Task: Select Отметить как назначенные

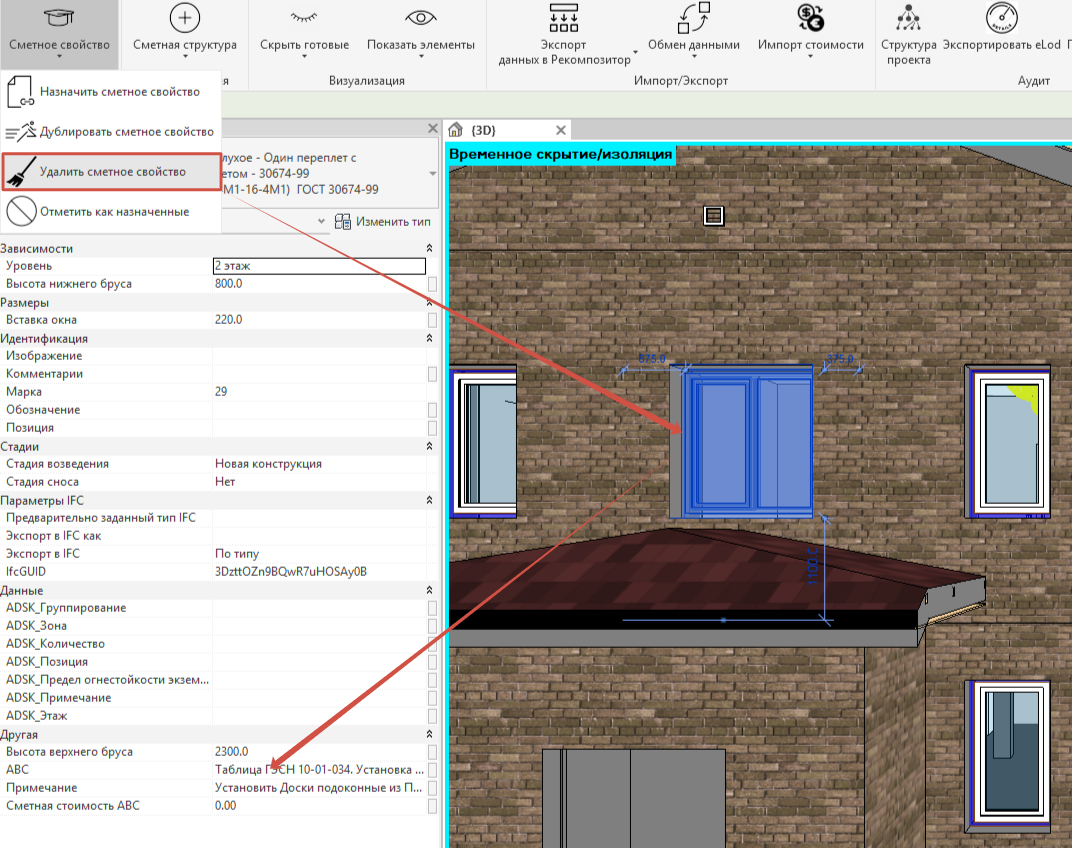Action: (111, 211)
